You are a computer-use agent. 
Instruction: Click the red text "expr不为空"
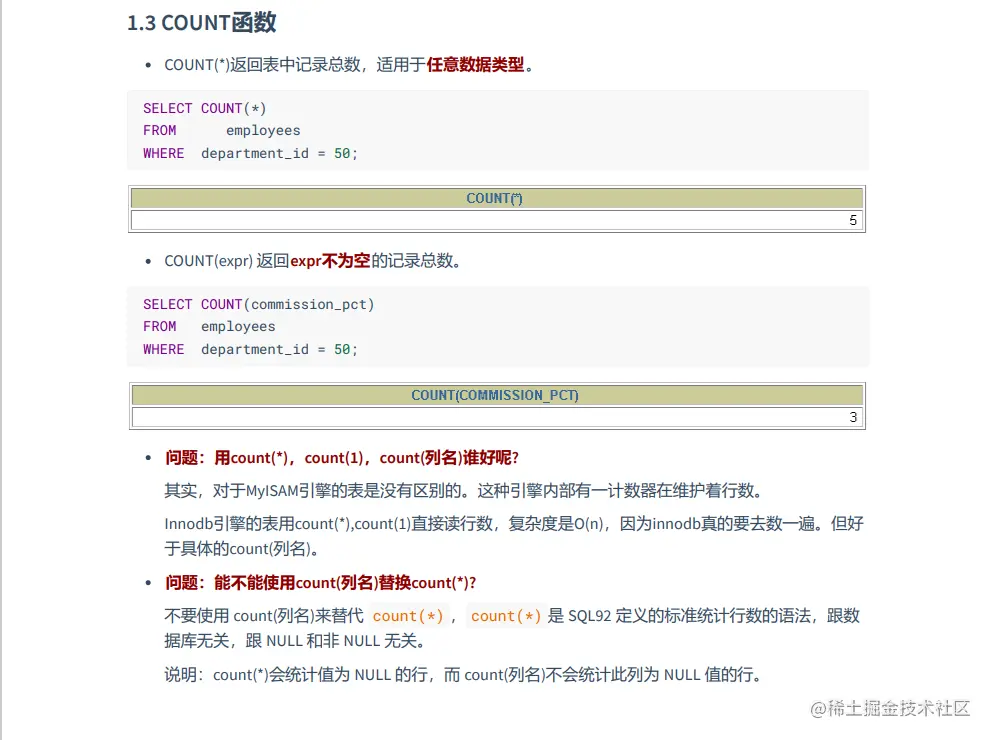pyautogui.click(x=330, y=261)
